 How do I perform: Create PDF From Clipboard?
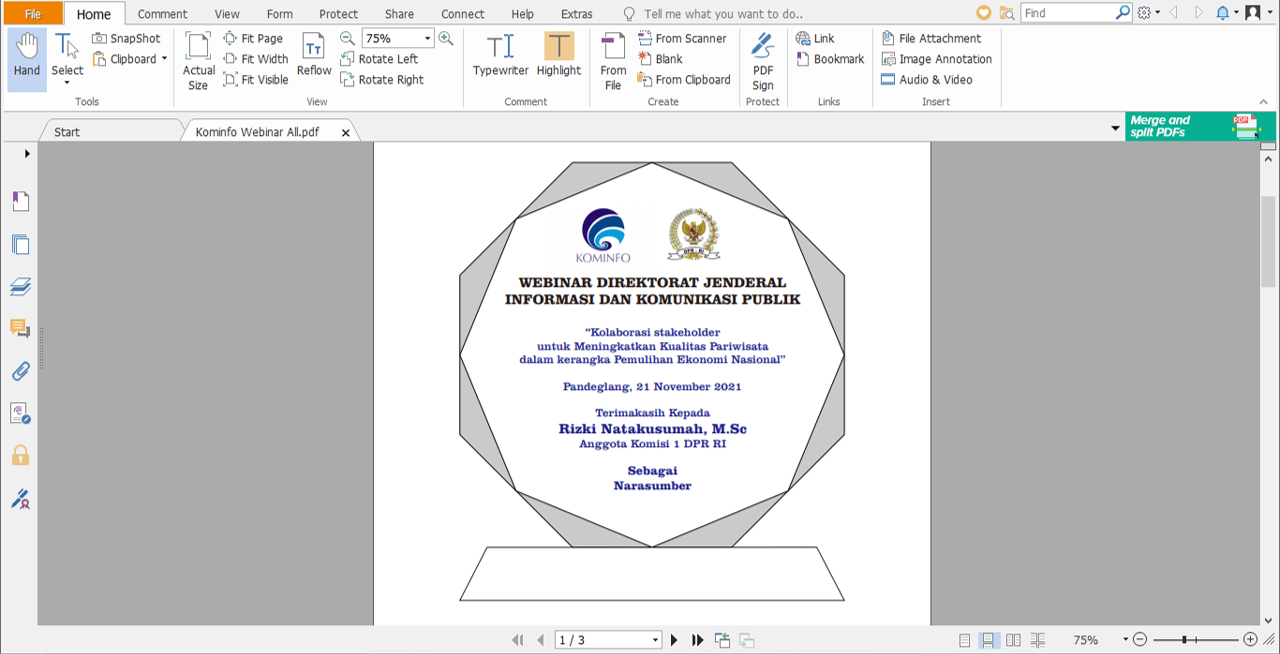pos(684,80)
